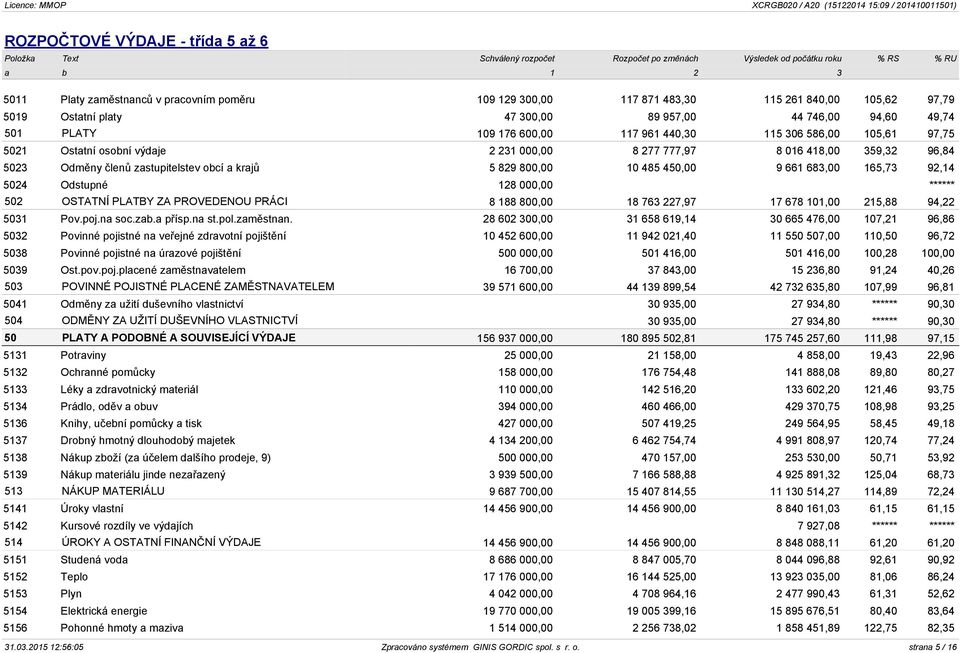Click Ost.pov.poj.placené zaměstnavatelem row label
The height and width of the screenshot is (653, 960).
pos(153,271)
